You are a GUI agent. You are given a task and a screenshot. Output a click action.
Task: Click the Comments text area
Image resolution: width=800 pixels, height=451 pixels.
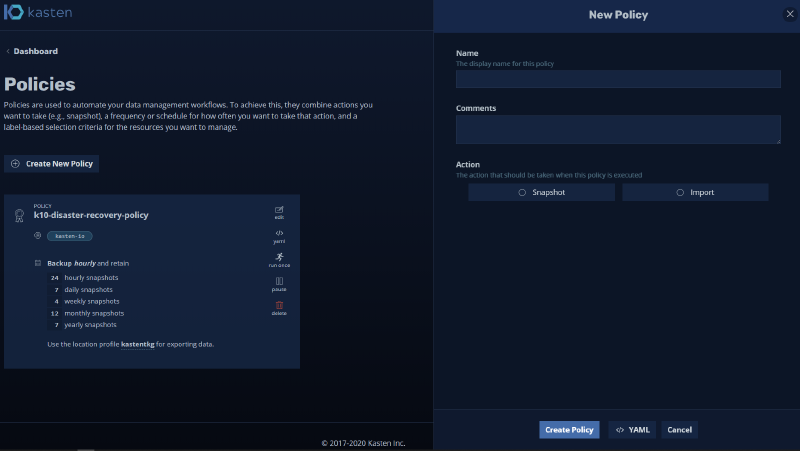(x=618, y=130)
